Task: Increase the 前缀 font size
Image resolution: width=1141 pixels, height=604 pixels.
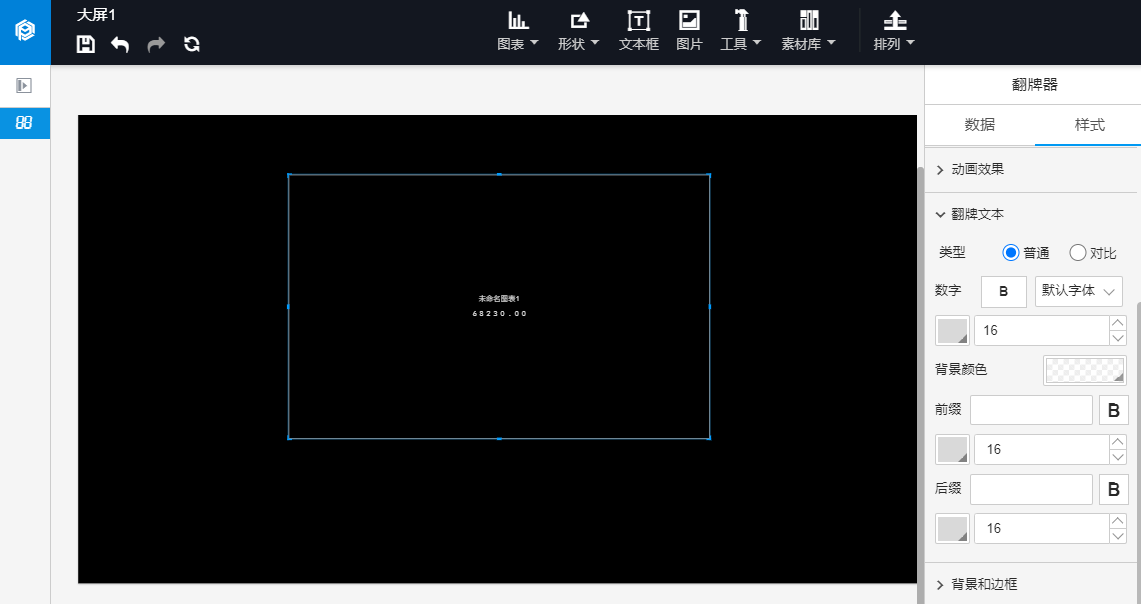Action: tap(1118, 442)
